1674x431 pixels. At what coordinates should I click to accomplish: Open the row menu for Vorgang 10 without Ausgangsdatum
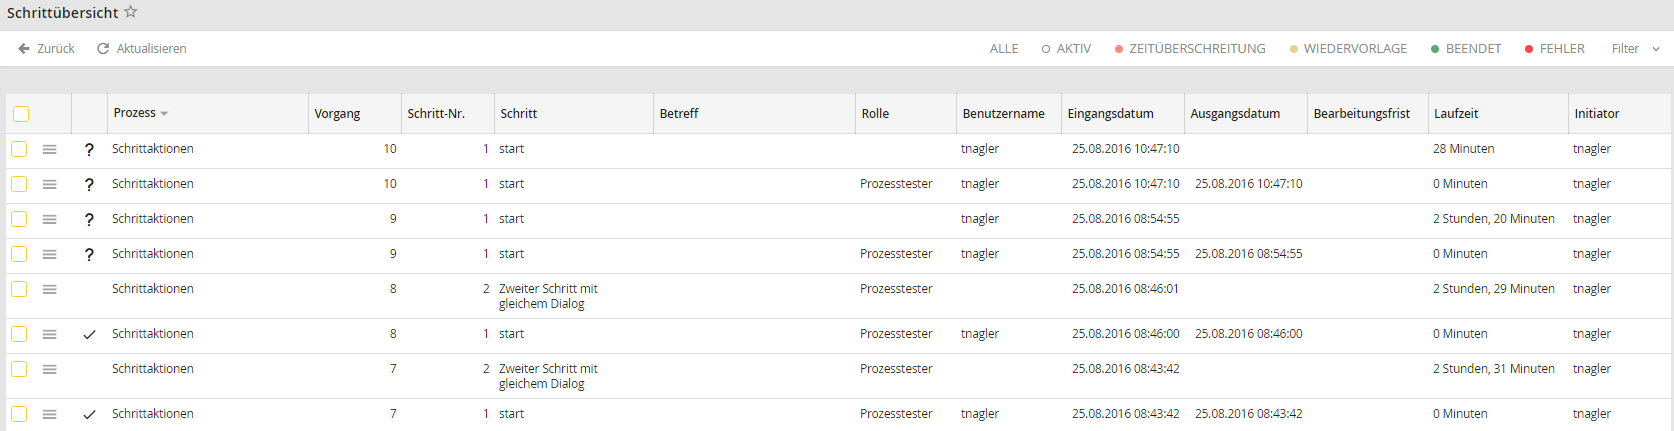49,149
